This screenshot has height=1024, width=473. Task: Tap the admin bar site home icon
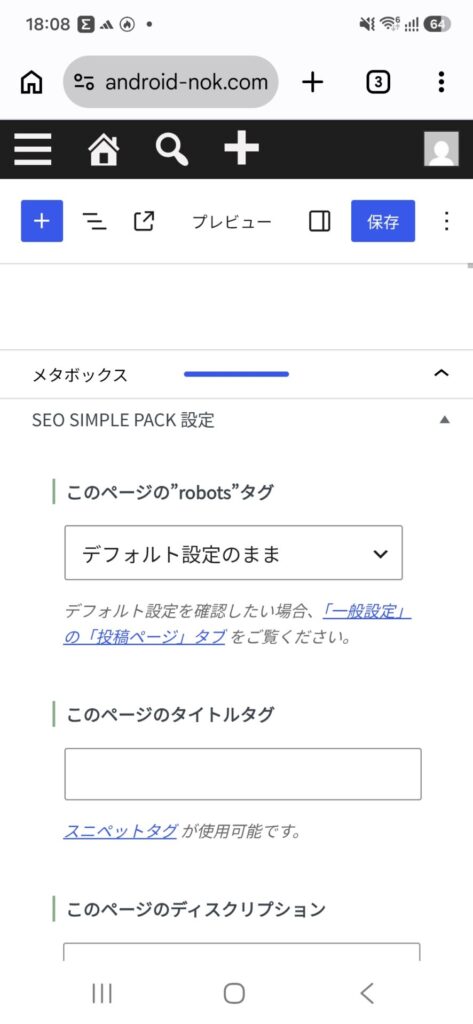pos(104,149)
